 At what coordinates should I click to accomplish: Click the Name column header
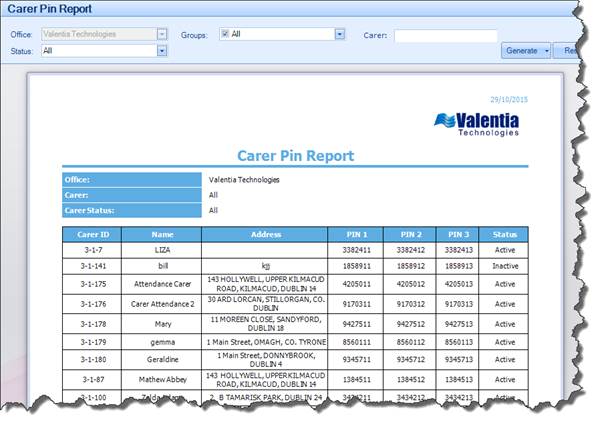point(162,235)
